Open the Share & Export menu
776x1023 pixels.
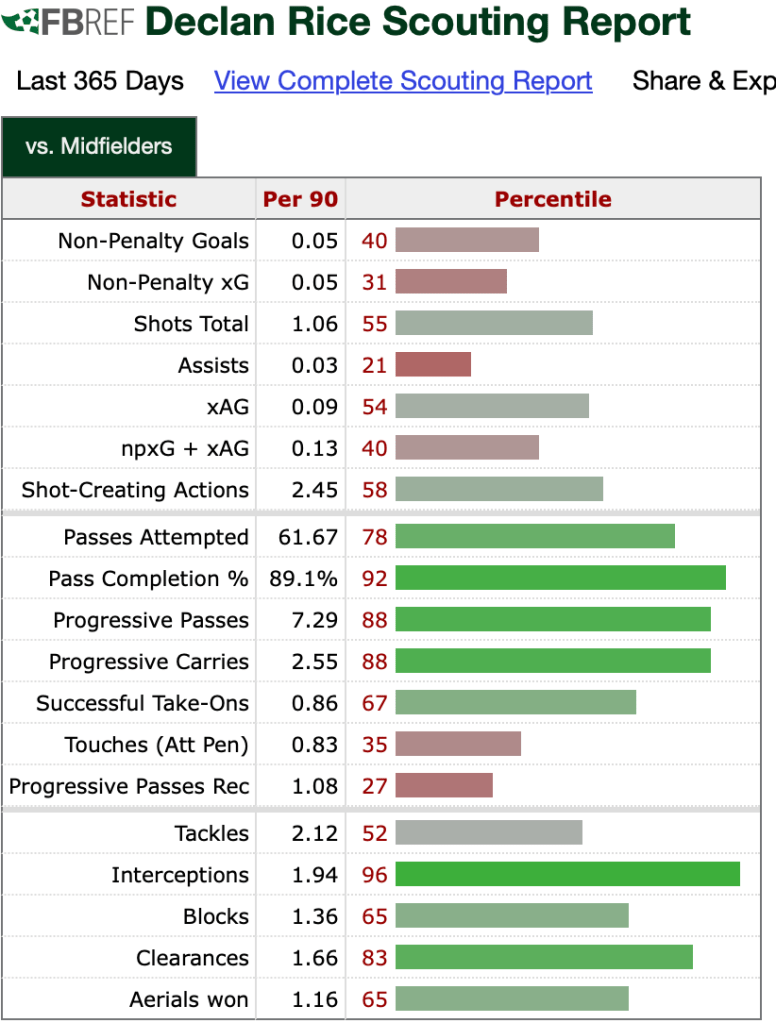[703, 81]
